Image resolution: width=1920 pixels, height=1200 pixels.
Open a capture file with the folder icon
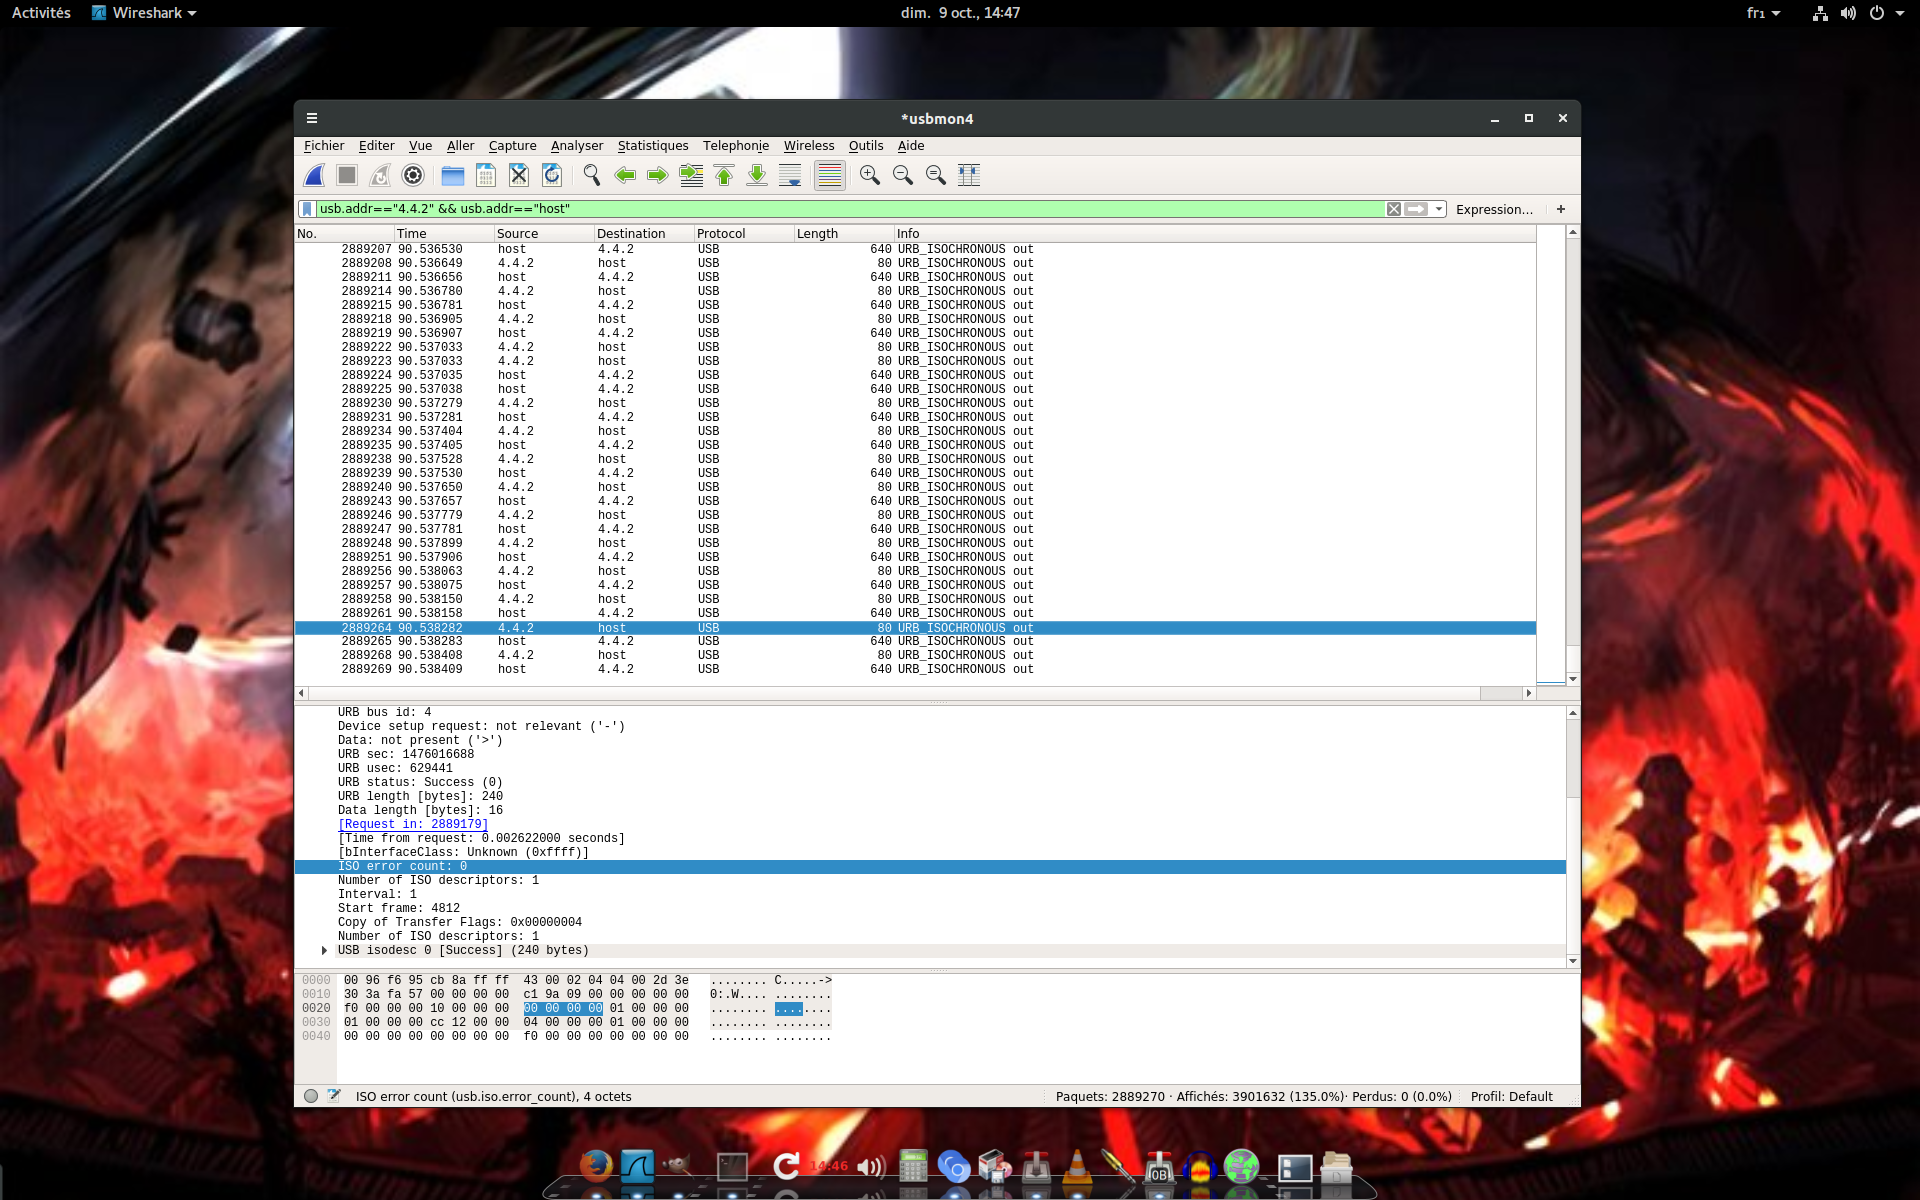[x=453, y=176]
